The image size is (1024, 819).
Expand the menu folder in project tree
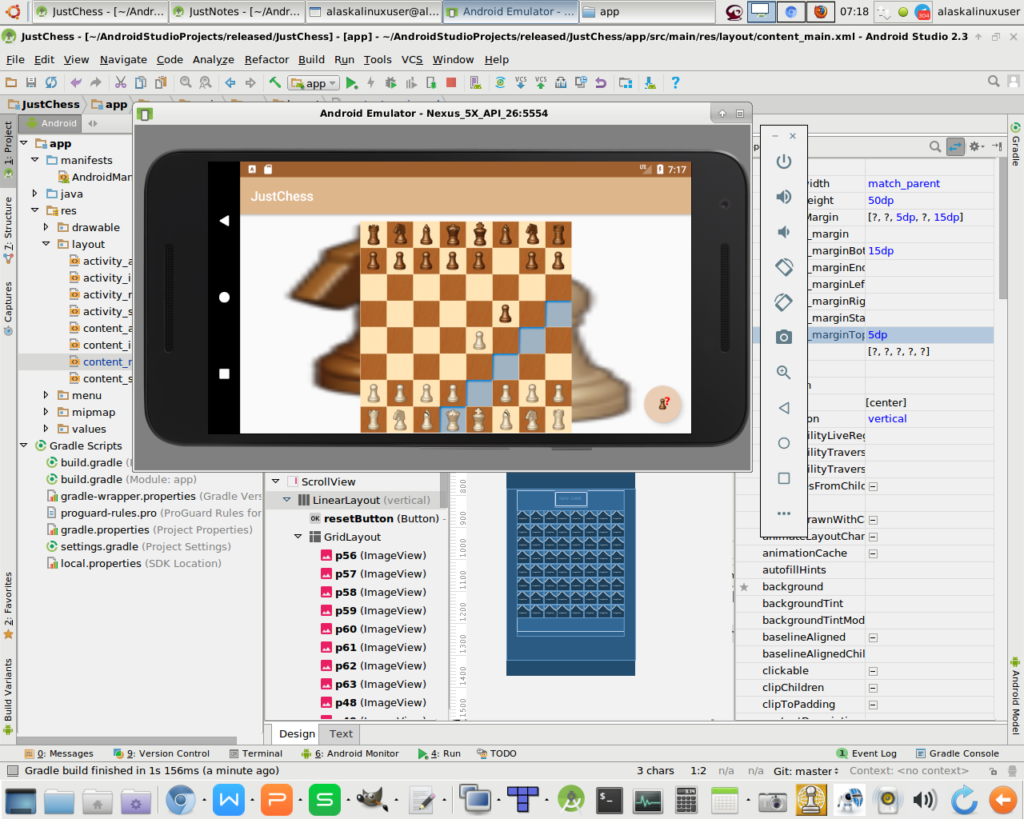pyautogui.click(x=47, y=395)
